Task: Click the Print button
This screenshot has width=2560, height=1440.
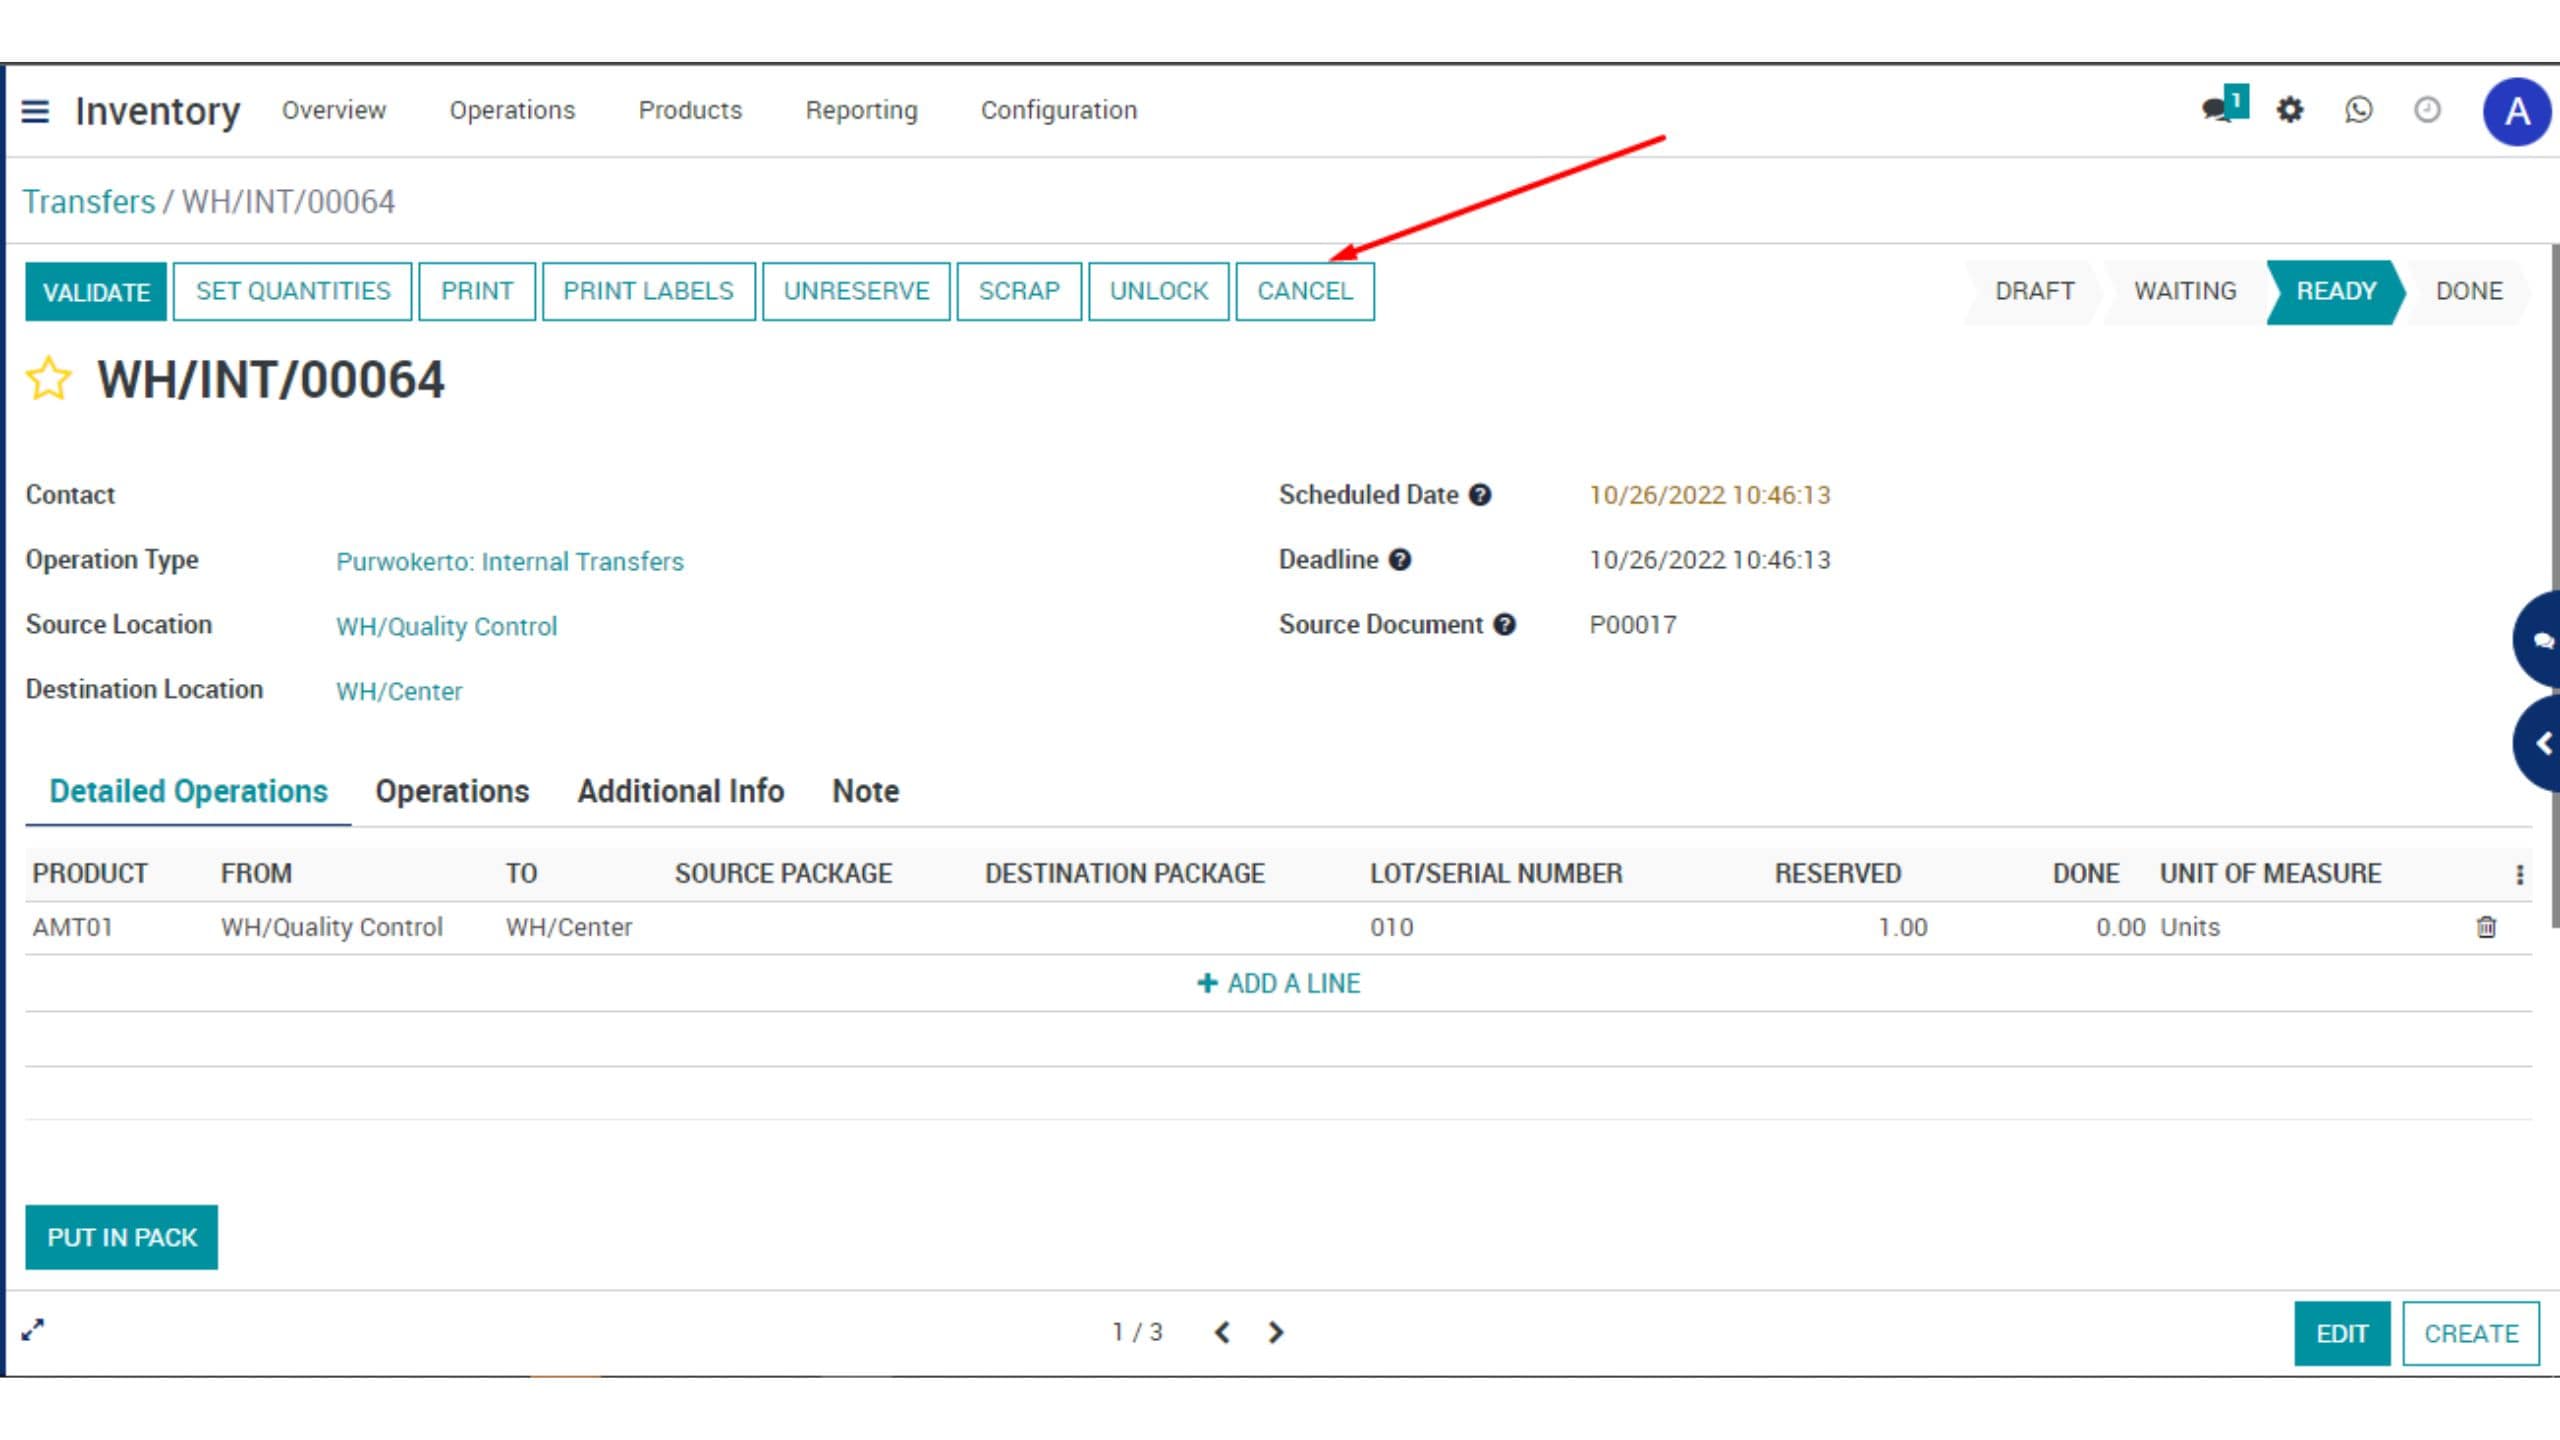Action: 477,291
